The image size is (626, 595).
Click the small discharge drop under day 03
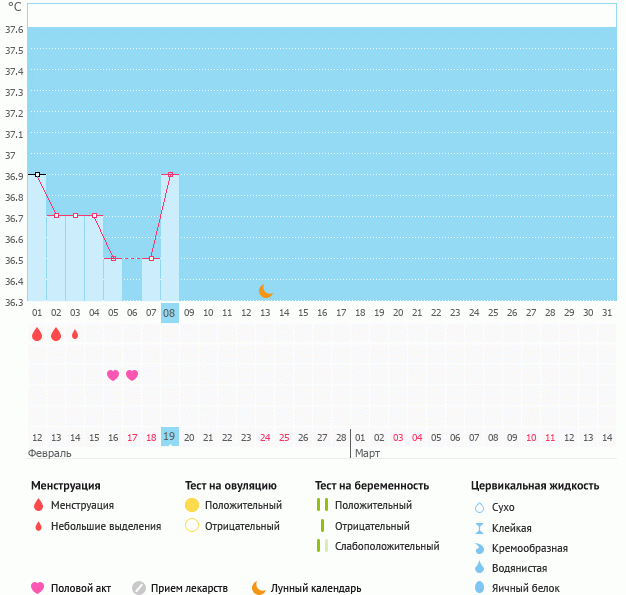[x=75, y=334]
